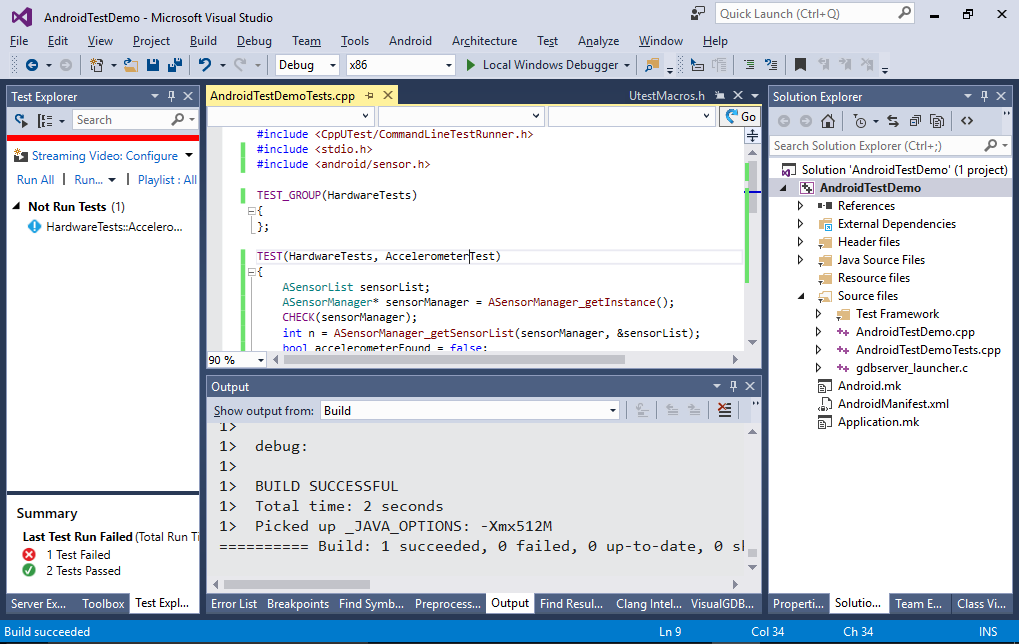Switch to the Error List tab
This screenshot has width=1019, height=644.
click(x=234, y=604)
